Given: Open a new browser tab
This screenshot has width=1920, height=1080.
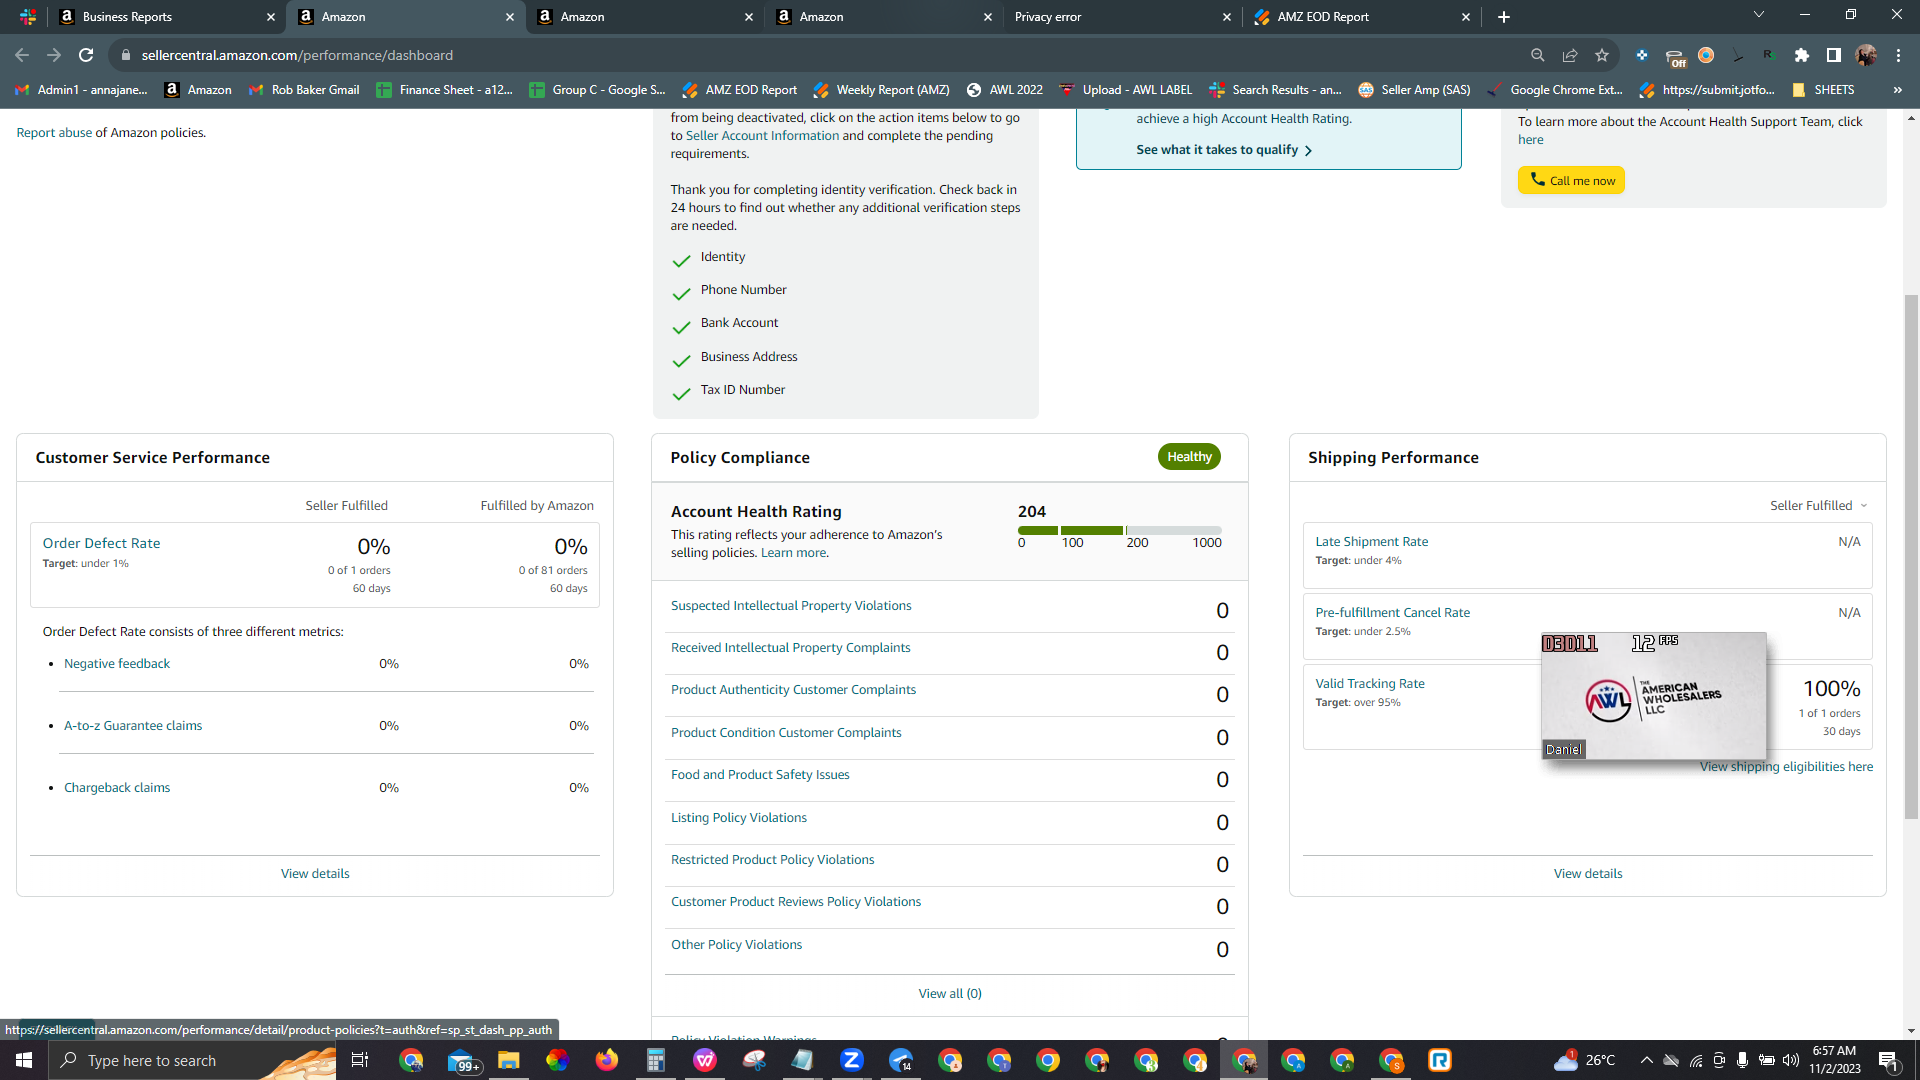Looking at the screenshot, I should [x=1504, y=17].
